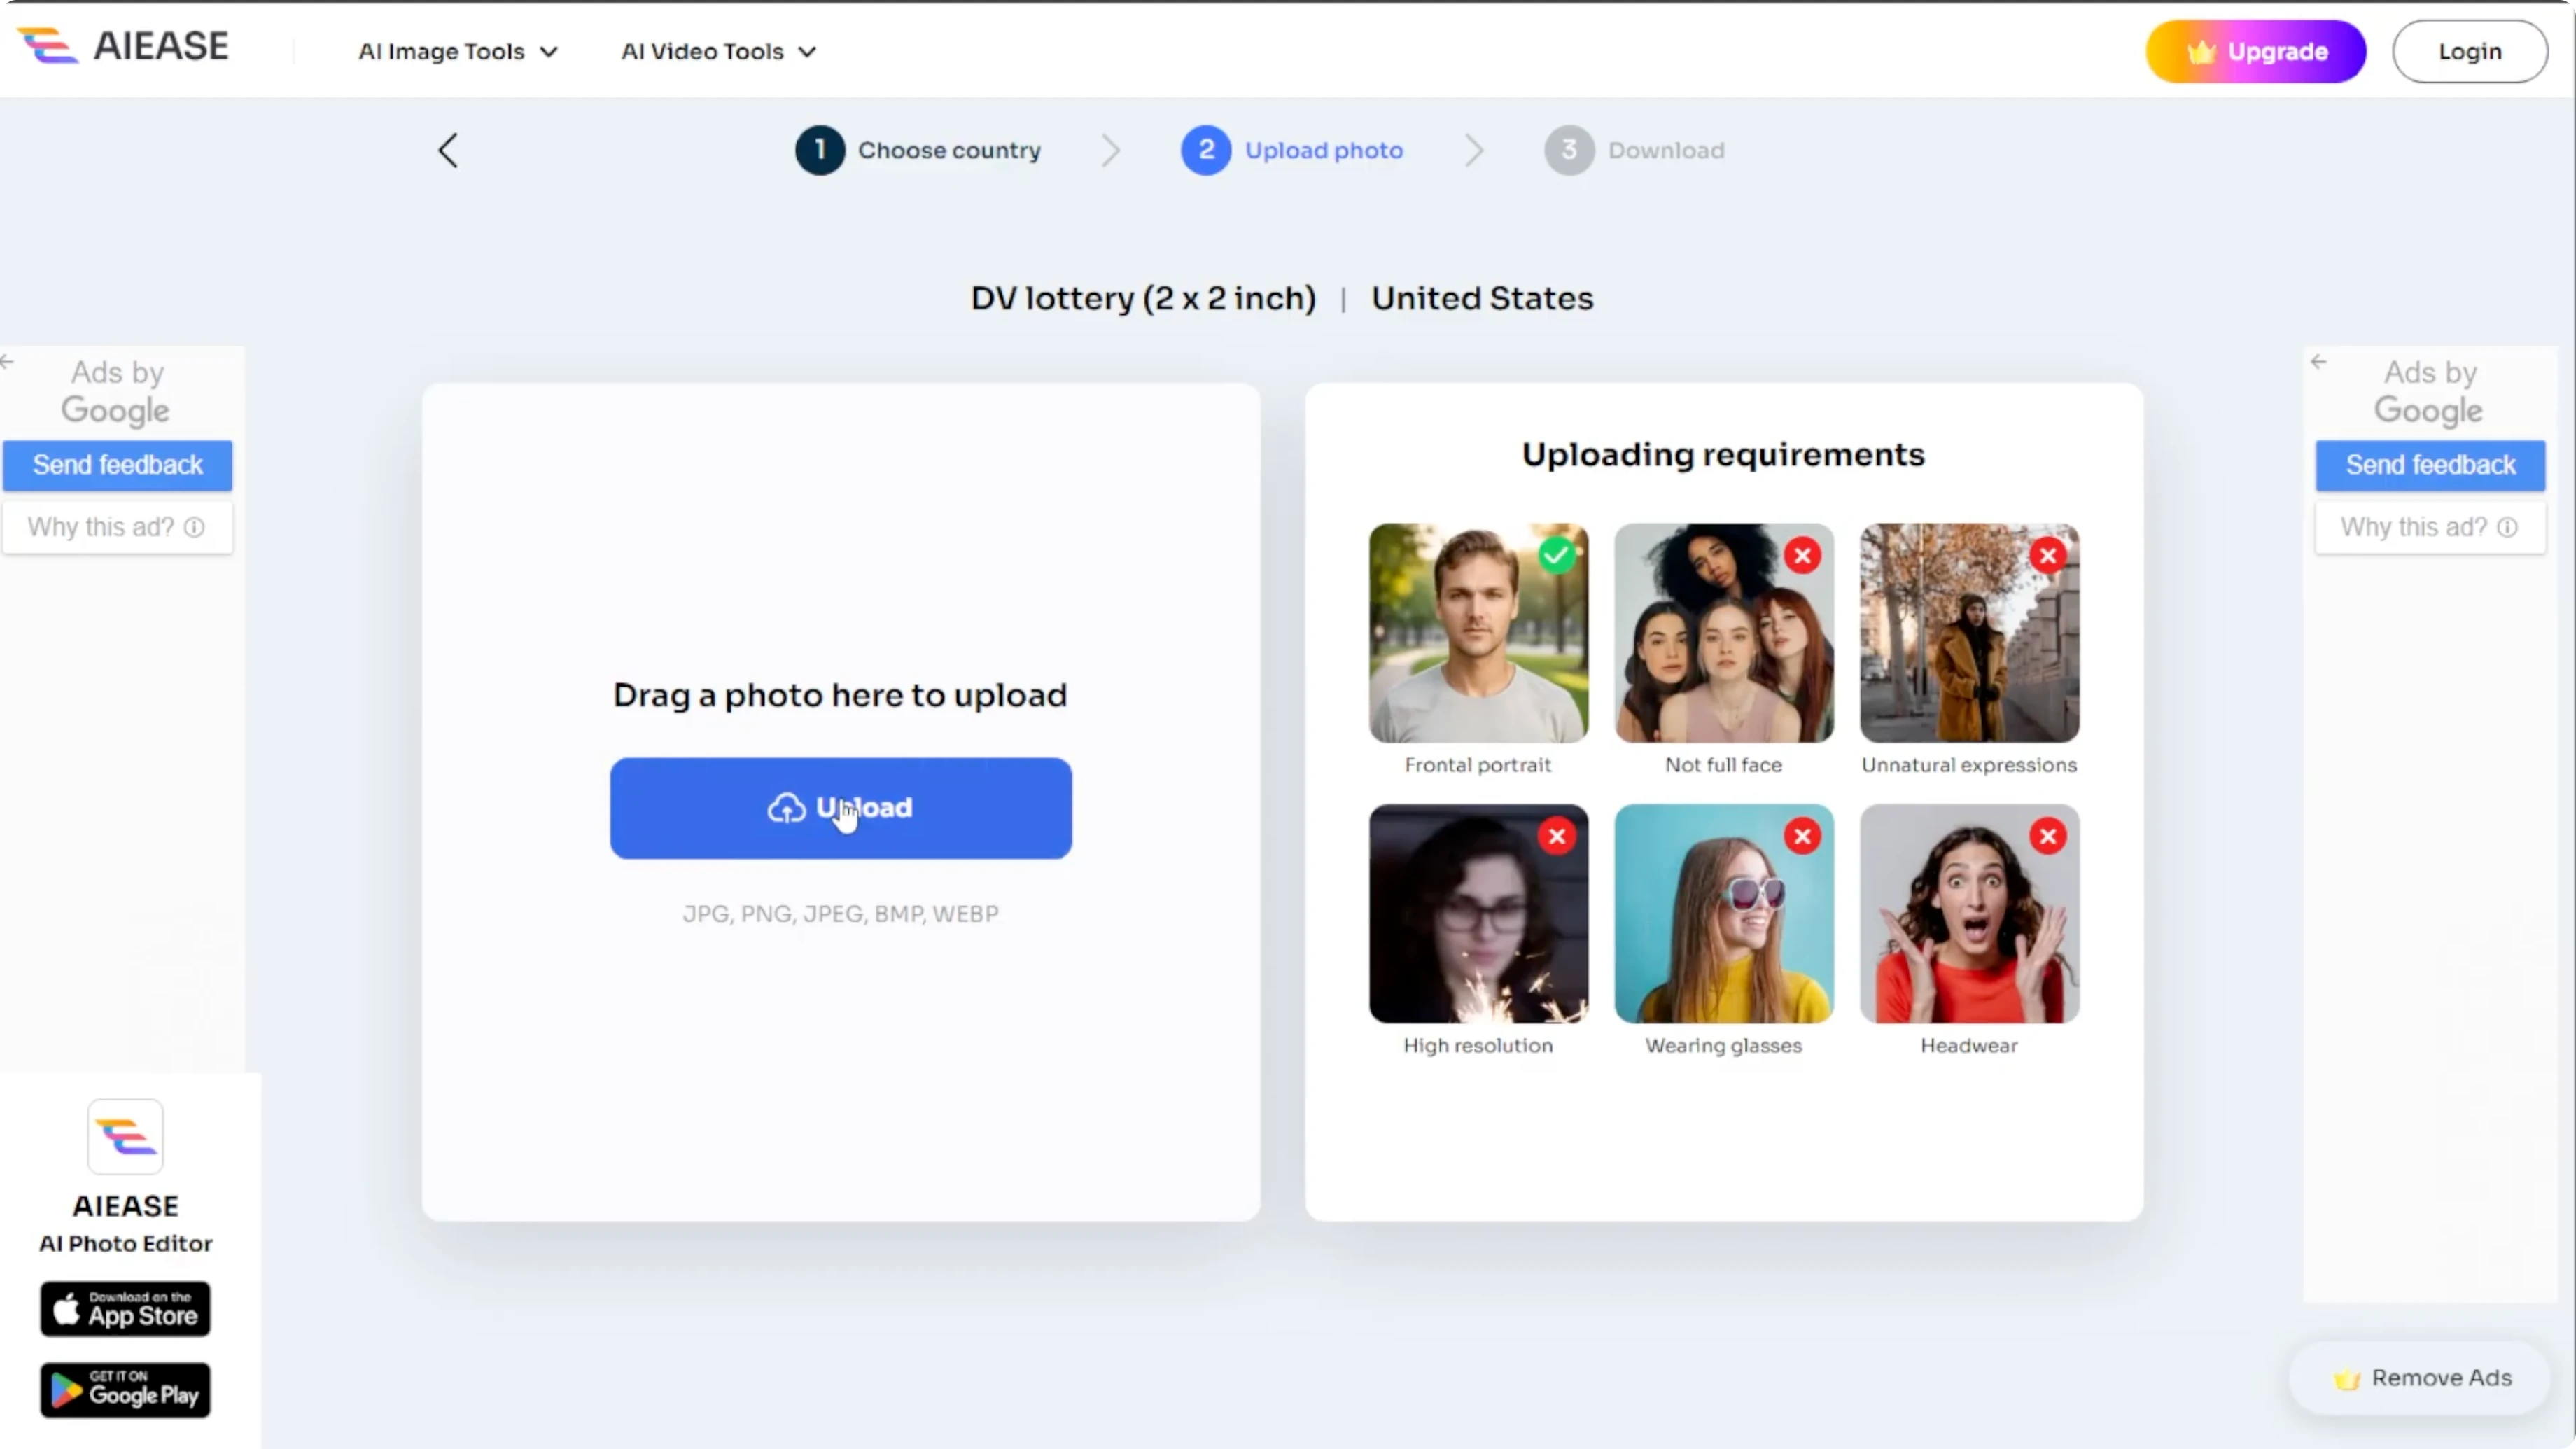Click Why this ad? in the left panel

[x=117, y=527]
